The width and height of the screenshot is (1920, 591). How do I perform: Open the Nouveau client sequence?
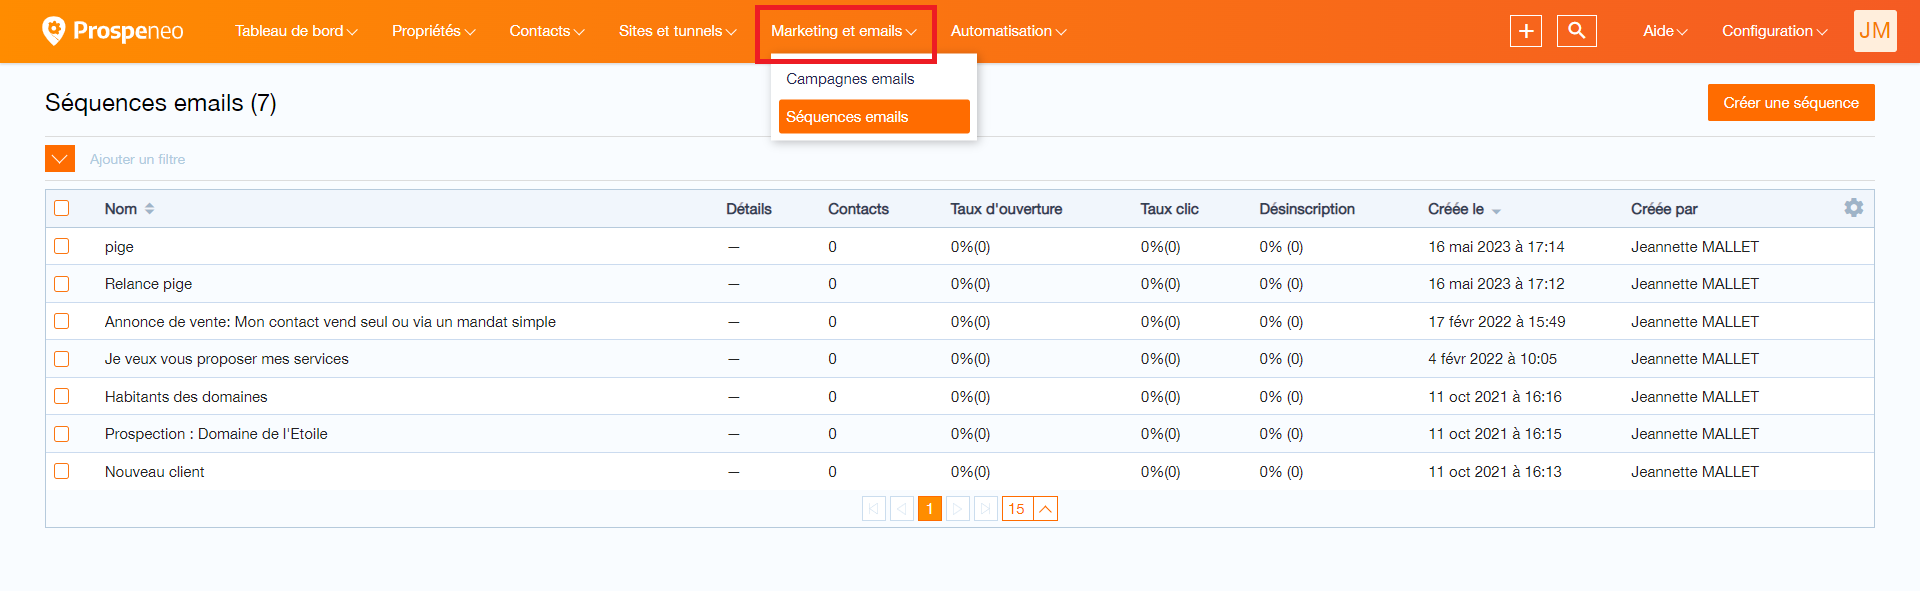point(154,472)
